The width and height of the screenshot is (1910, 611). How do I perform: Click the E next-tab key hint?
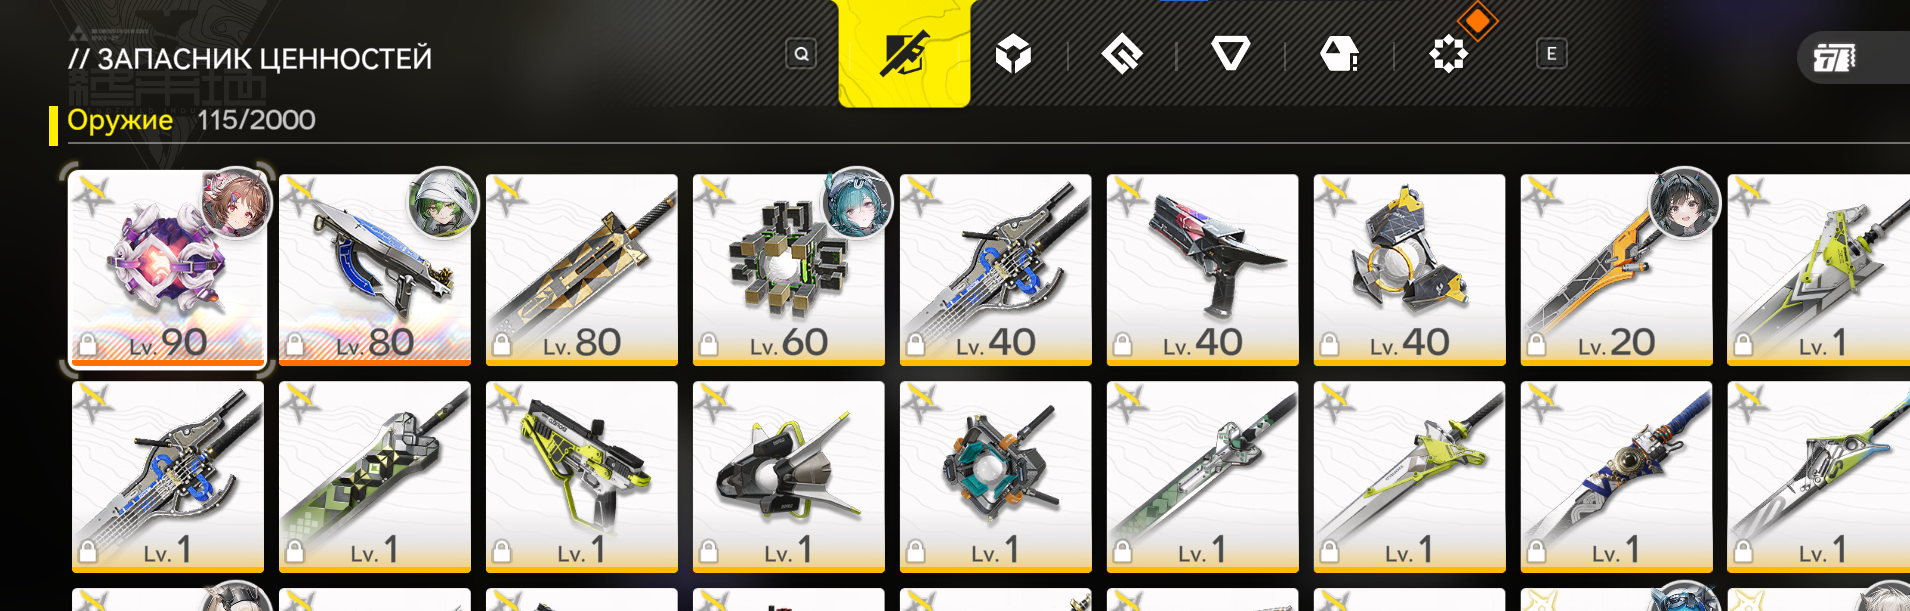(x=1551, y=54)
